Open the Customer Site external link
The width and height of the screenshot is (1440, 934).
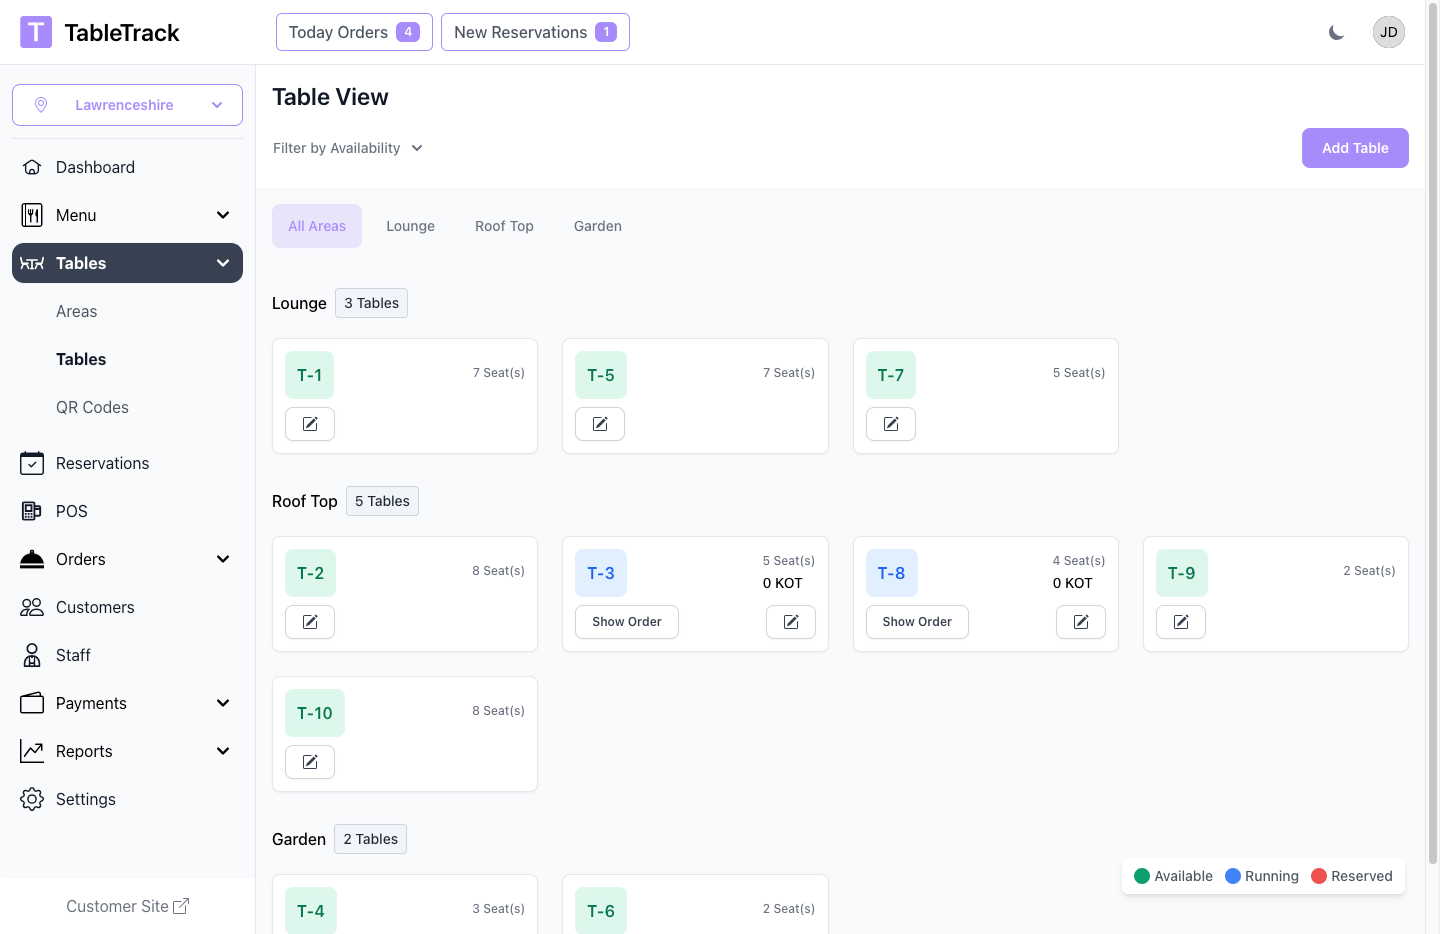point(127,906)
